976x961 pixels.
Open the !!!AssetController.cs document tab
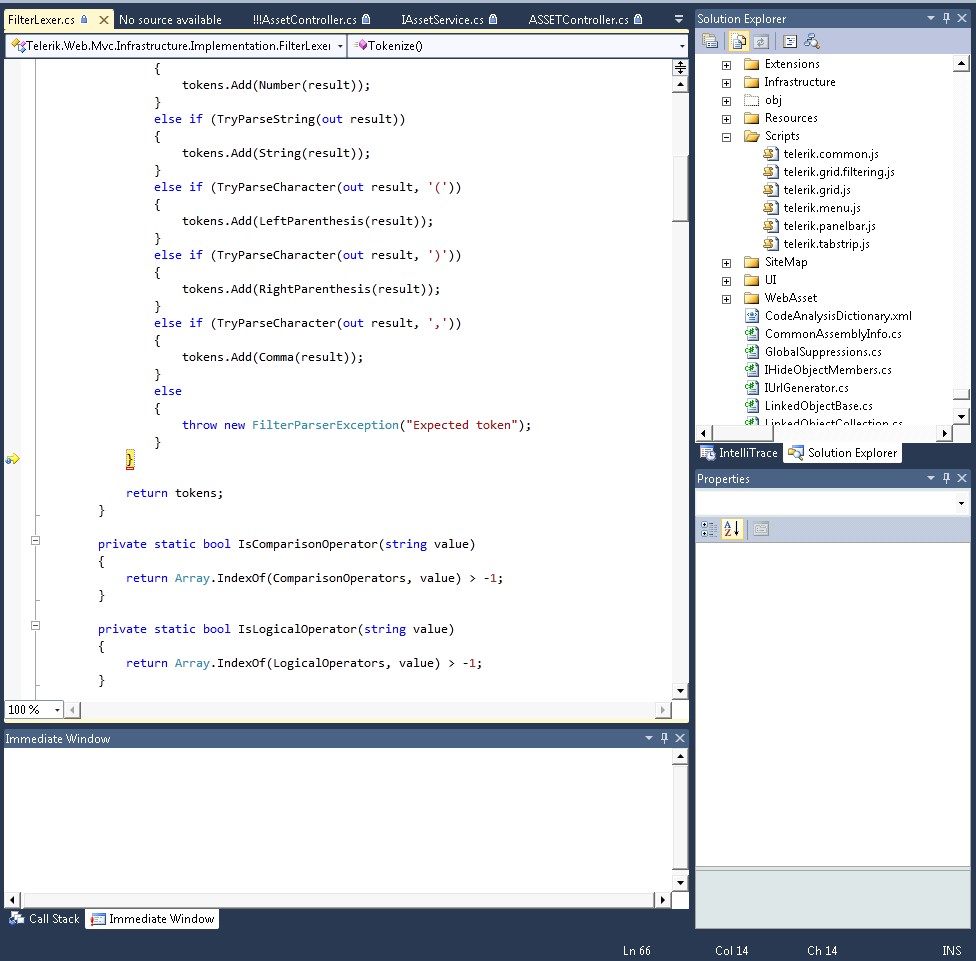click(312, 20)
